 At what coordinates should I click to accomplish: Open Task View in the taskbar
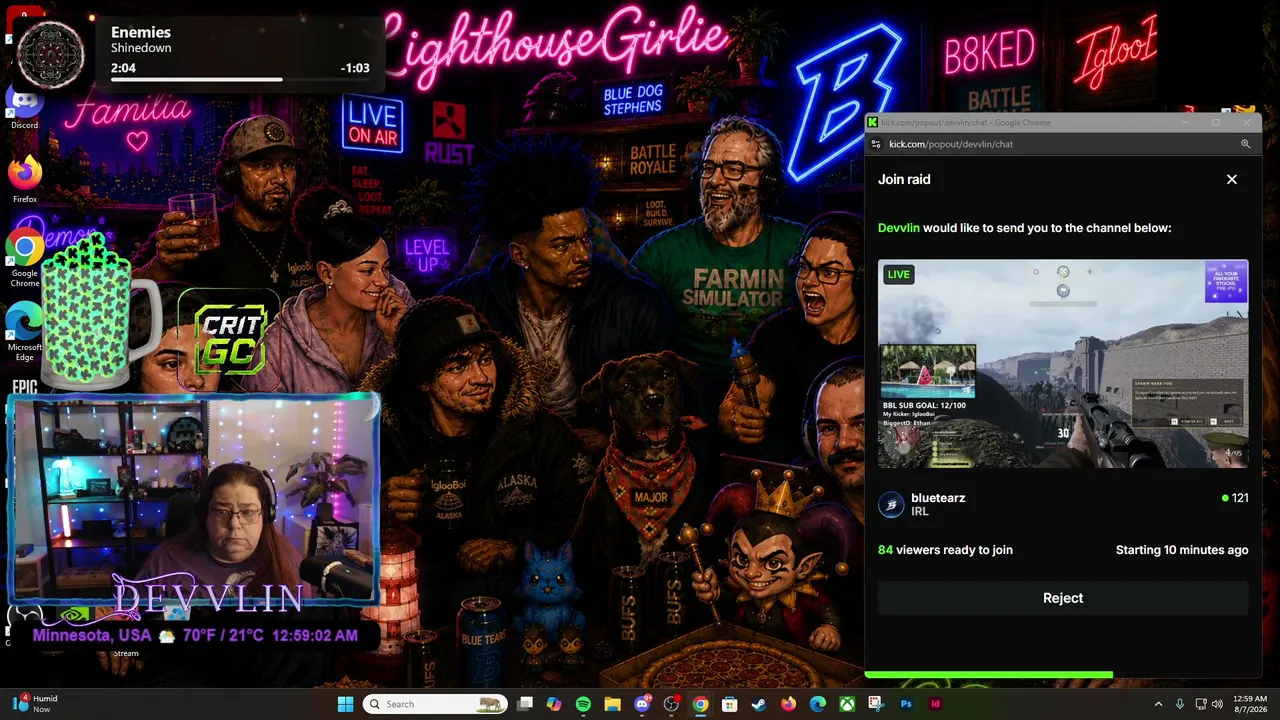point(525,704)
